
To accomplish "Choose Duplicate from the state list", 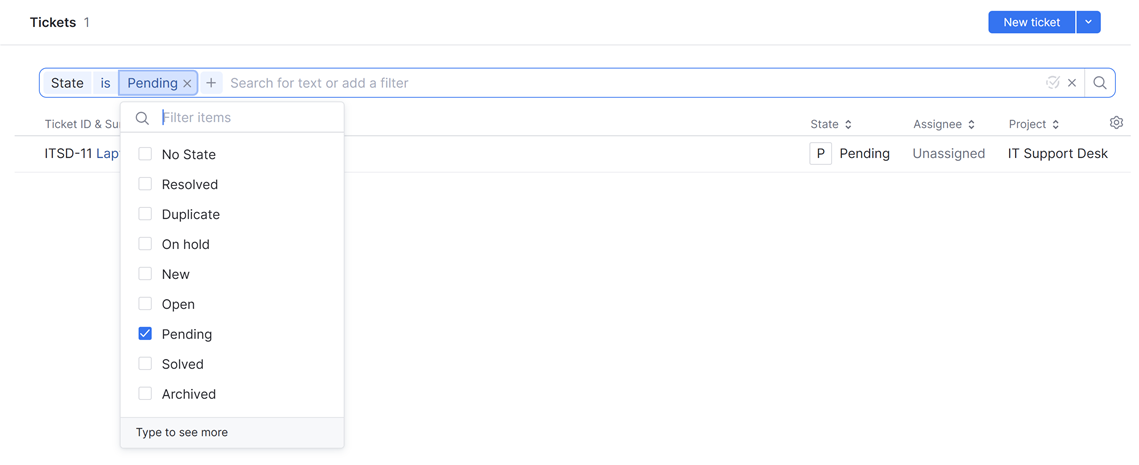I will coord(190,214).
